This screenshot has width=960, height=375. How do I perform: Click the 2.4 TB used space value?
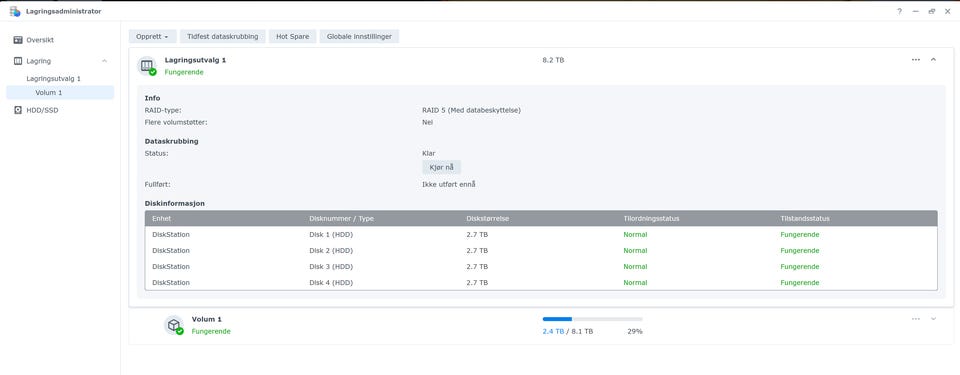(553, 331)
